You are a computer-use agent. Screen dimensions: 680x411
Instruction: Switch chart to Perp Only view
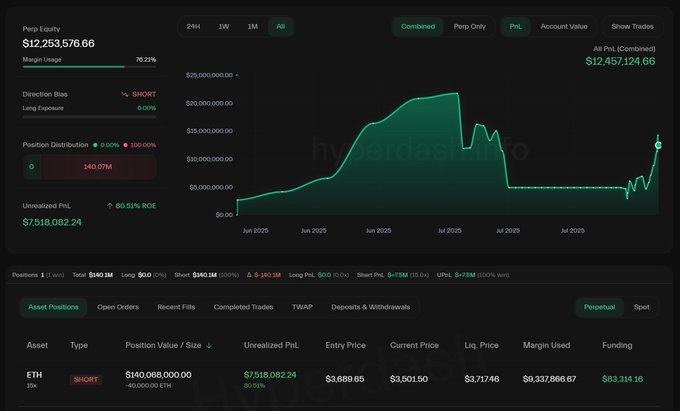470,26
